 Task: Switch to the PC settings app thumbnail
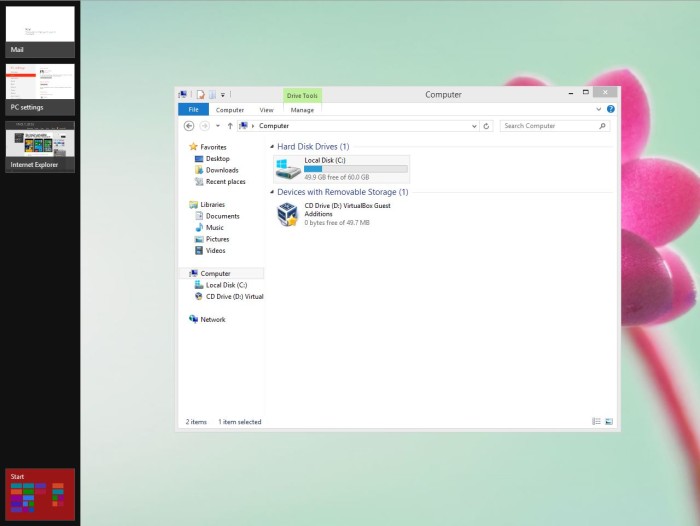pos(40,89)
